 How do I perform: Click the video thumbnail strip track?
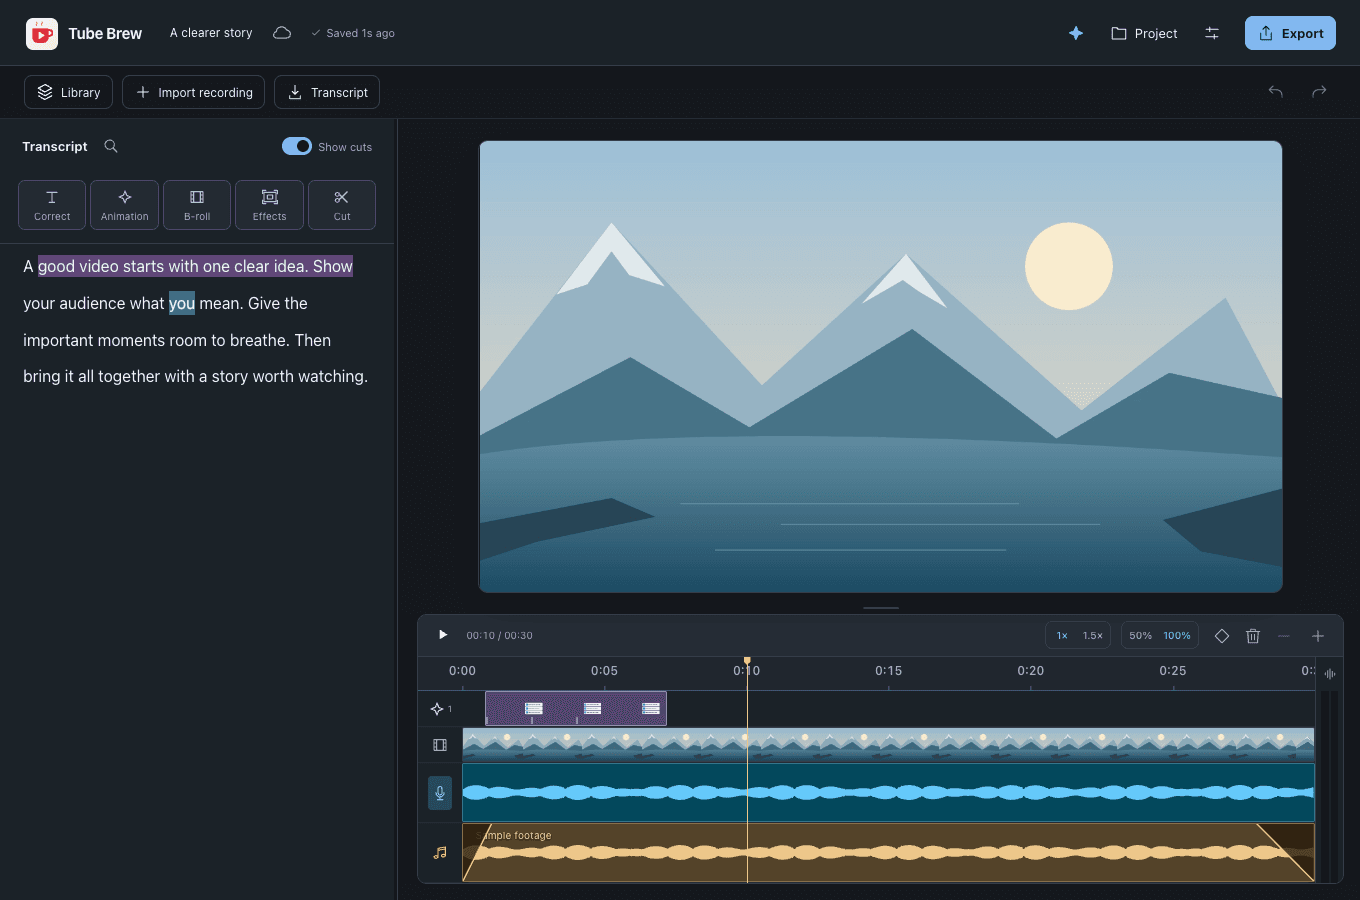coord(888,745)
